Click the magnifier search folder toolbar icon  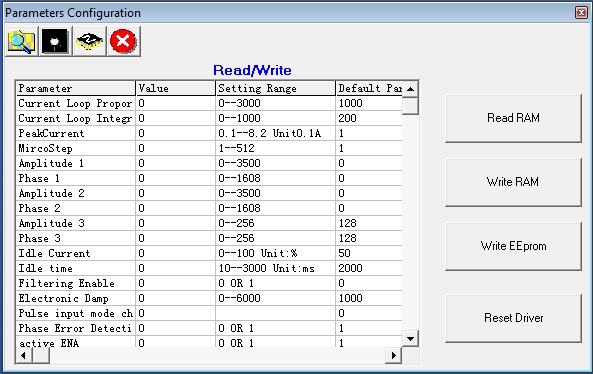pyautogui.click(x=22, y=41)
